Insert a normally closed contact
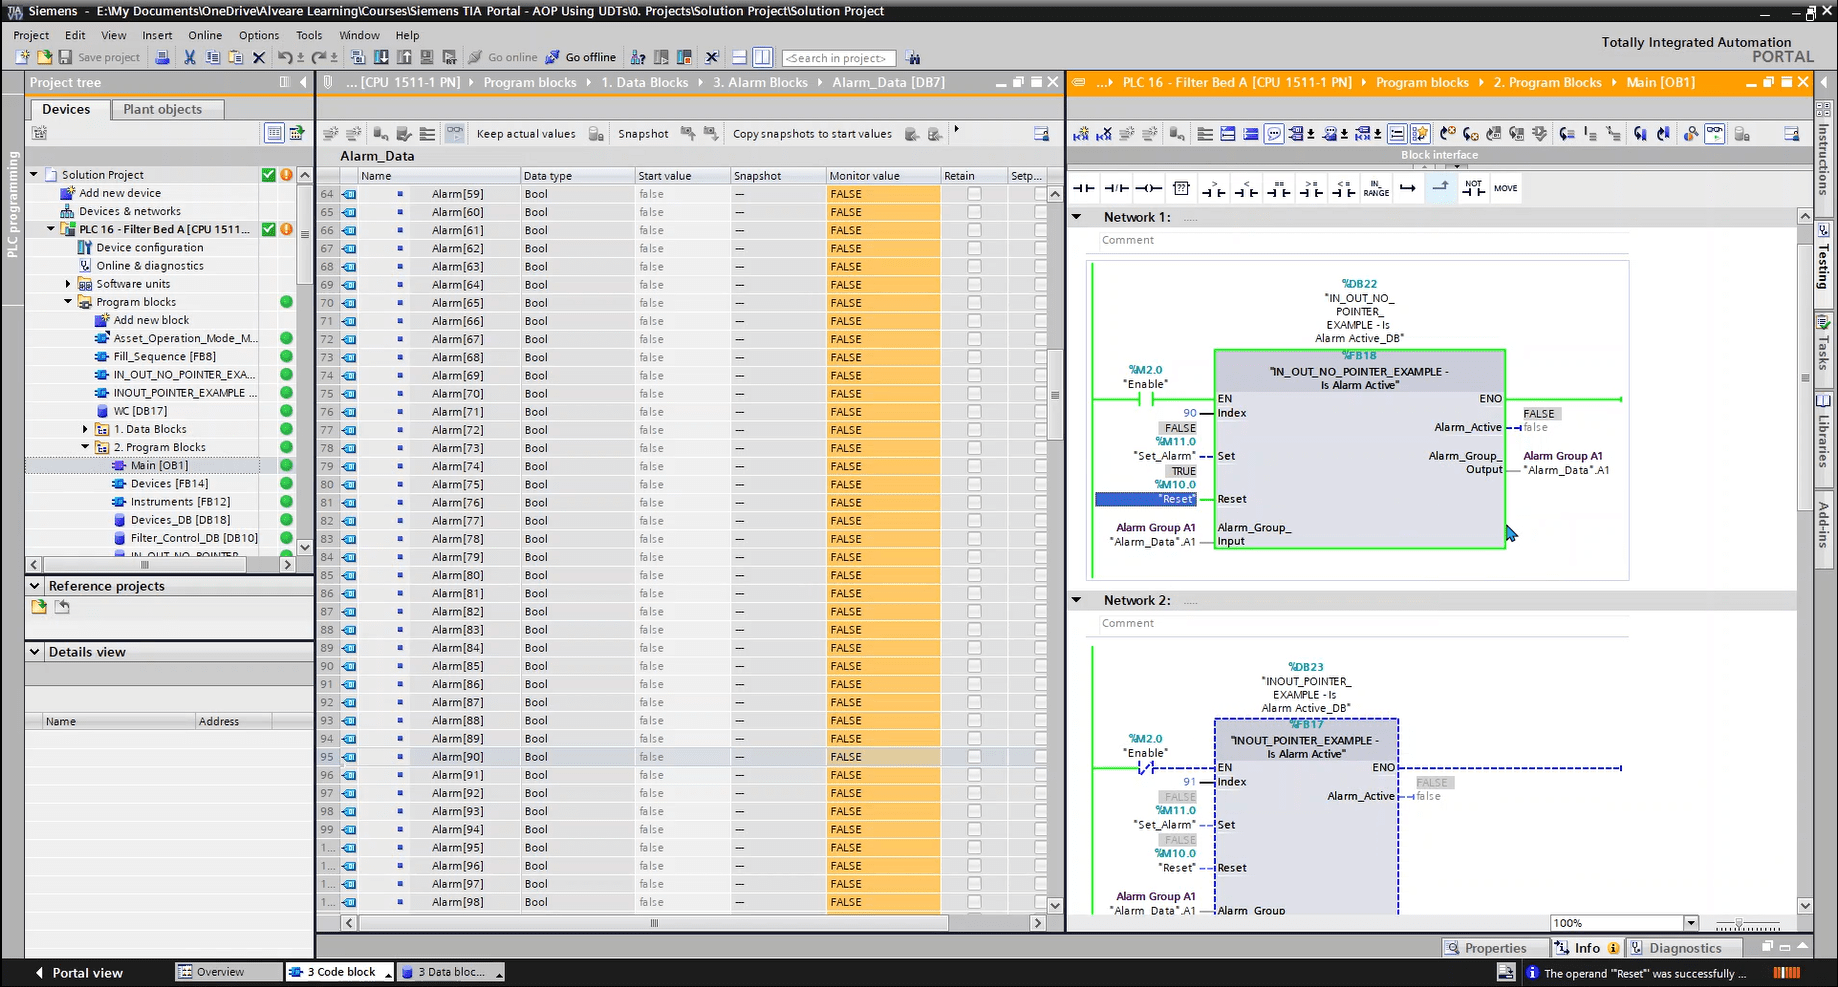The width and height of the screenshot is (1838, 987). [x=1116, y=188]
